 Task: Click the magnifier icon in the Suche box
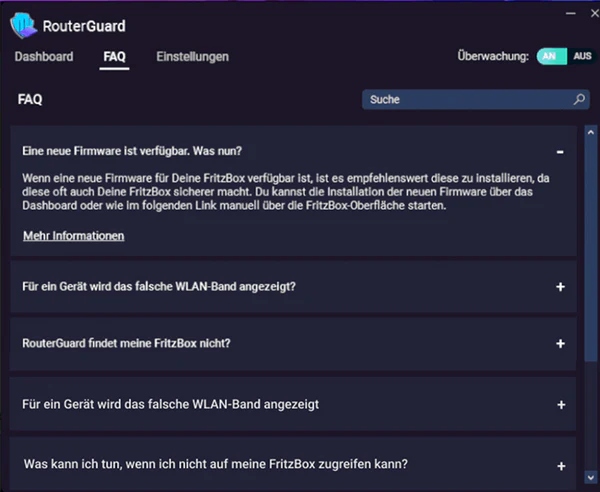579,100
